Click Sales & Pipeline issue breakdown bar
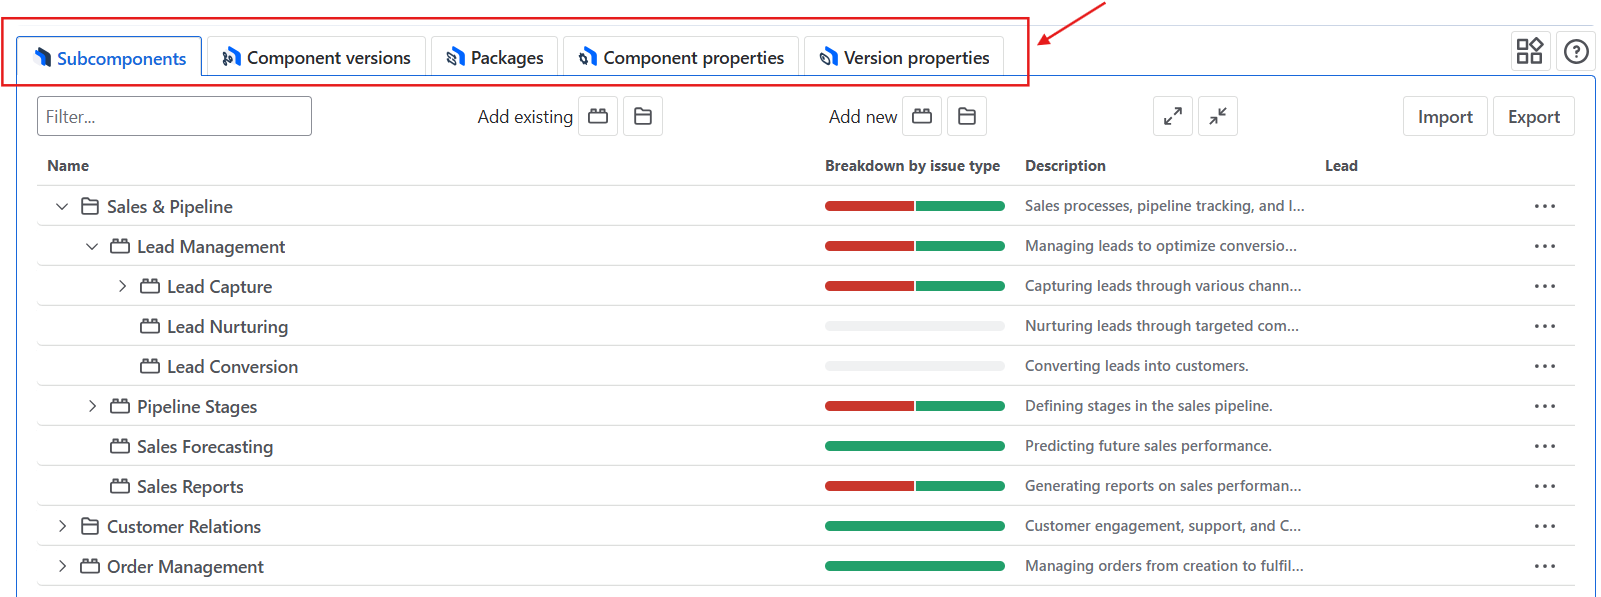This screenshot has height=597, width=1601. coord(915,206)
